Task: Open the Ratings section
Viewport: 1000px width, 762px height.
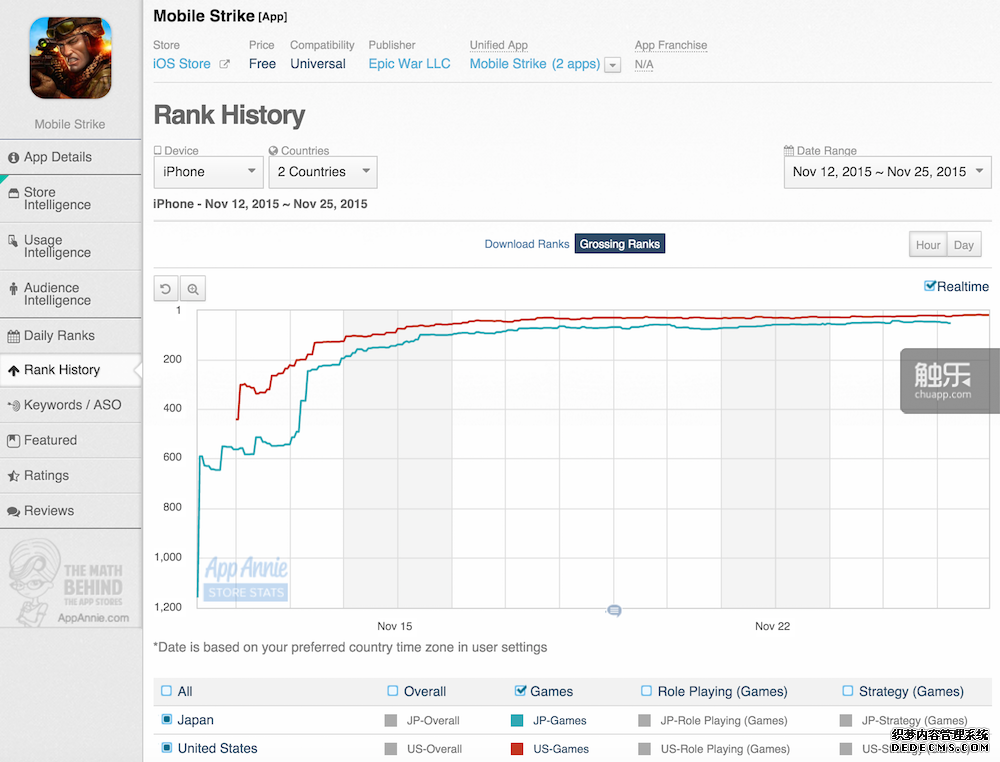Action: [70, 475]
